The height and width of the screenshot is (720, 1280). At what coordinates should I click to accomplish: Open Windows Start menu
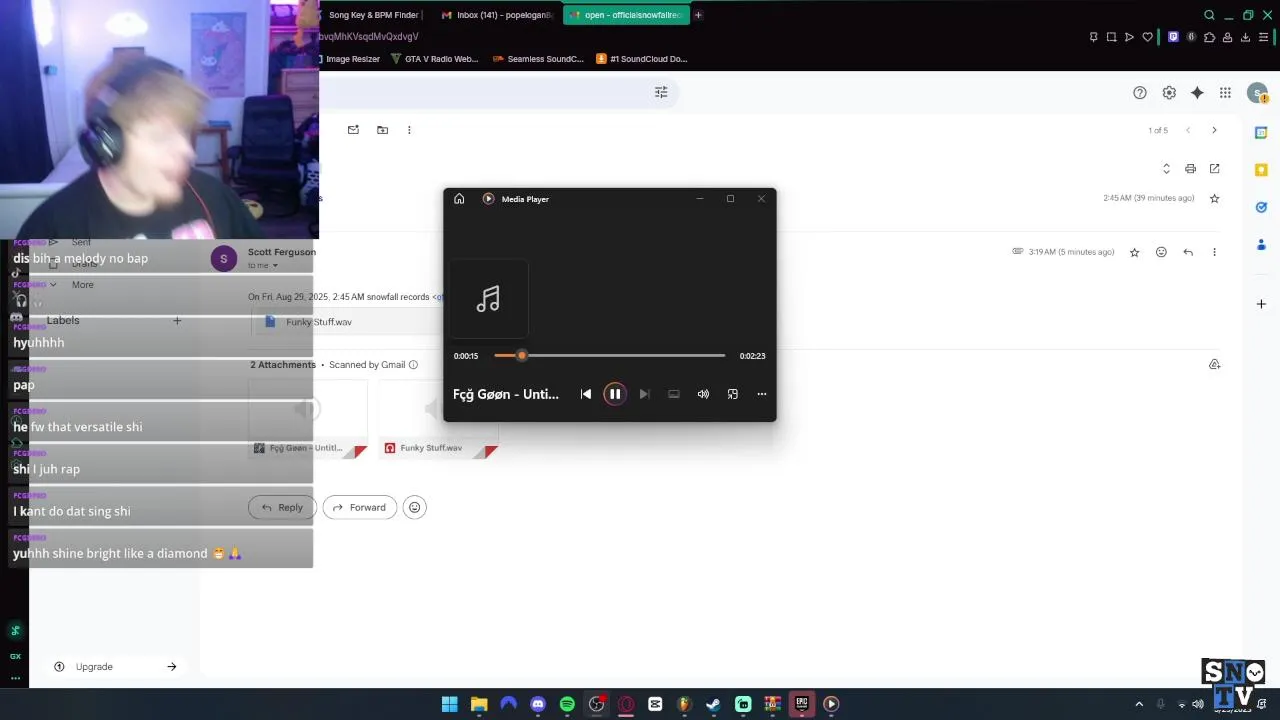[x=450, y=704]
